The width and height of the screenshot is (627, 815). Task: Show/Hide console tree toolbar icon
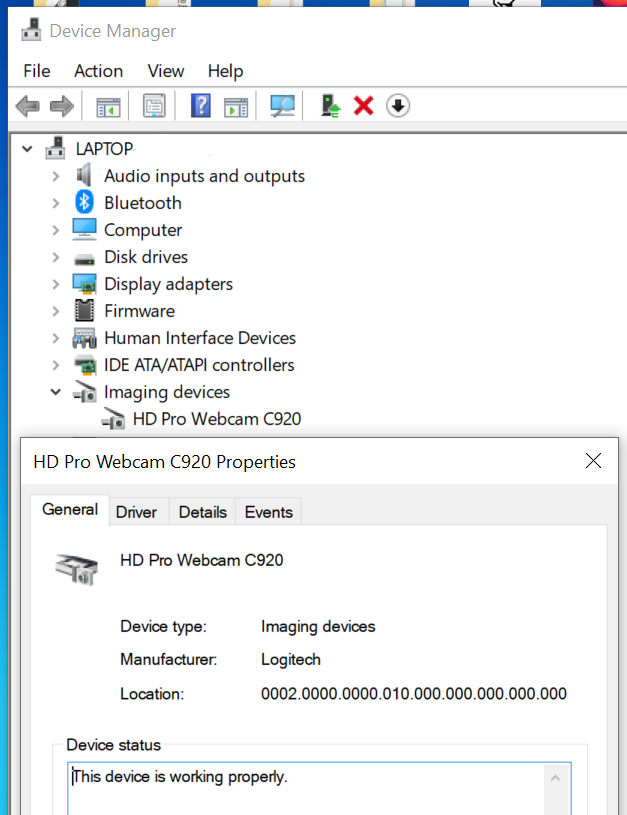point(108,107)
